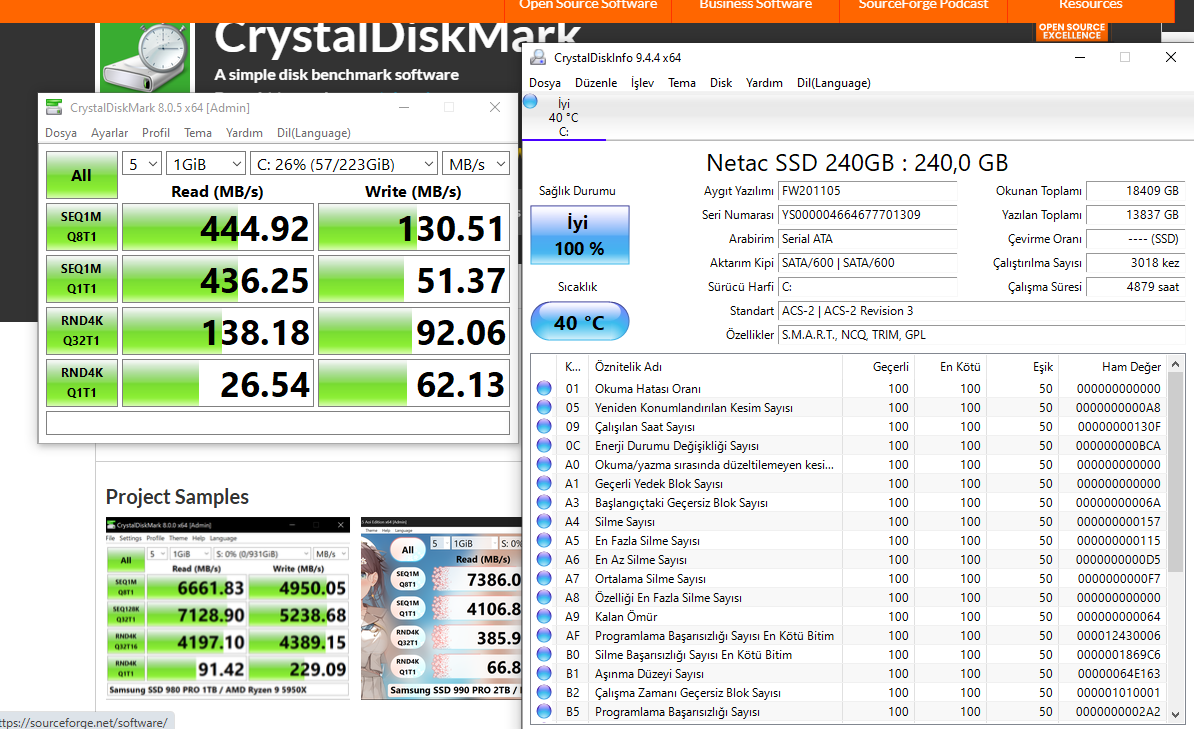Run the SEQ1M Q8T1 test
Viewport: 1194px width, 729px height.
tap(81, 227)
